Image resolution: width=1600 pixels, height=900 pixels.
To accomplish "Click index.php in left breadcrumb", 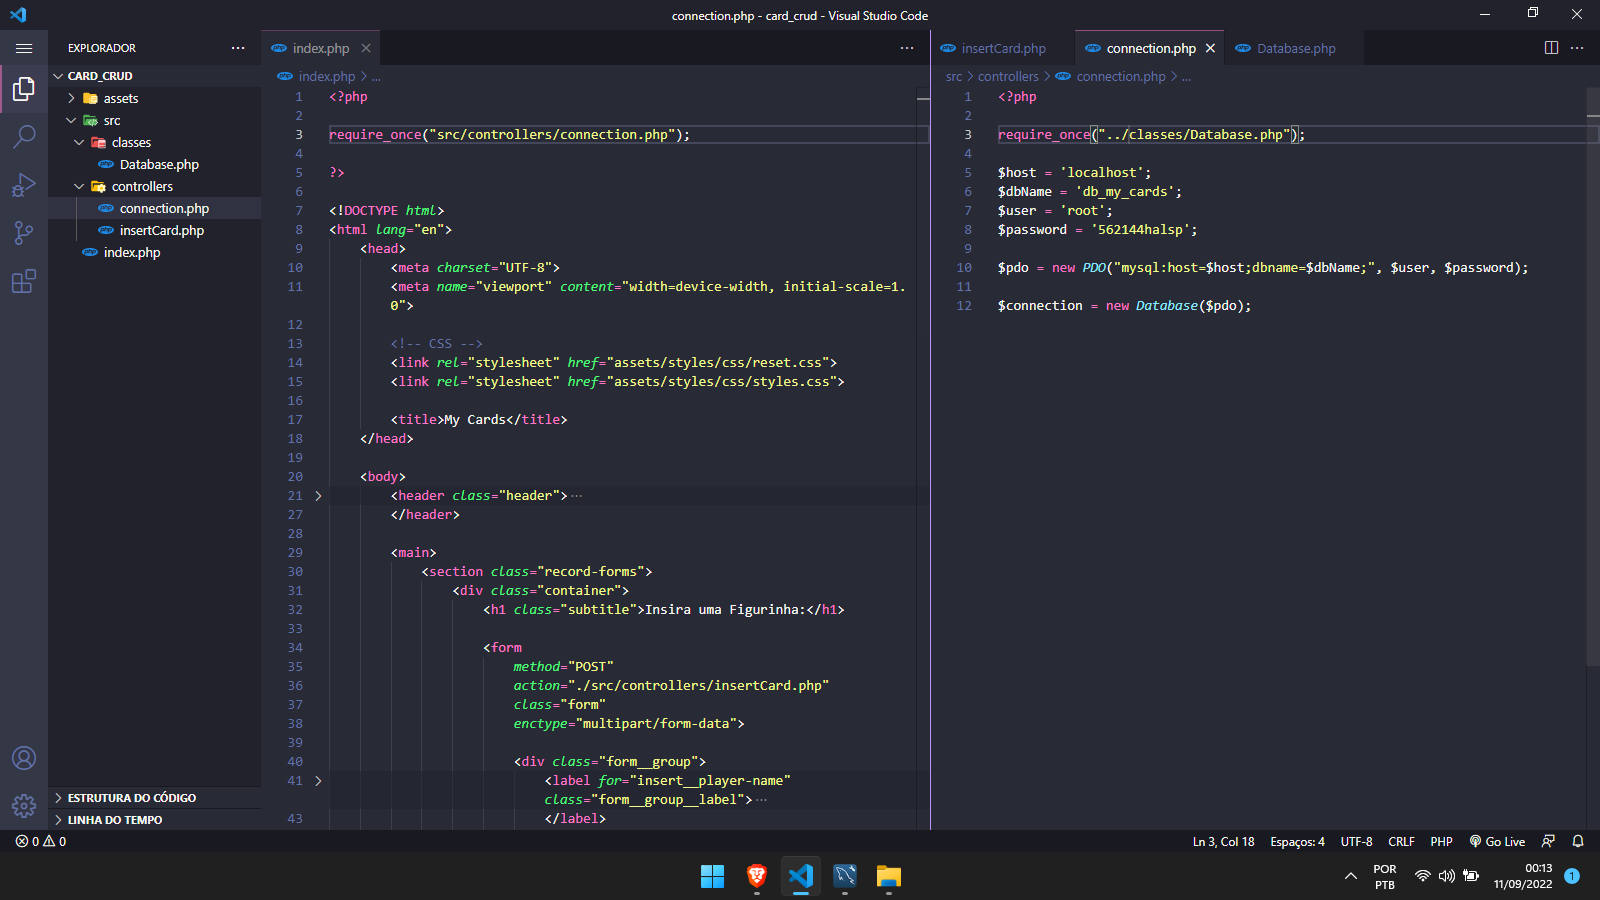I will tap(326, 76).
